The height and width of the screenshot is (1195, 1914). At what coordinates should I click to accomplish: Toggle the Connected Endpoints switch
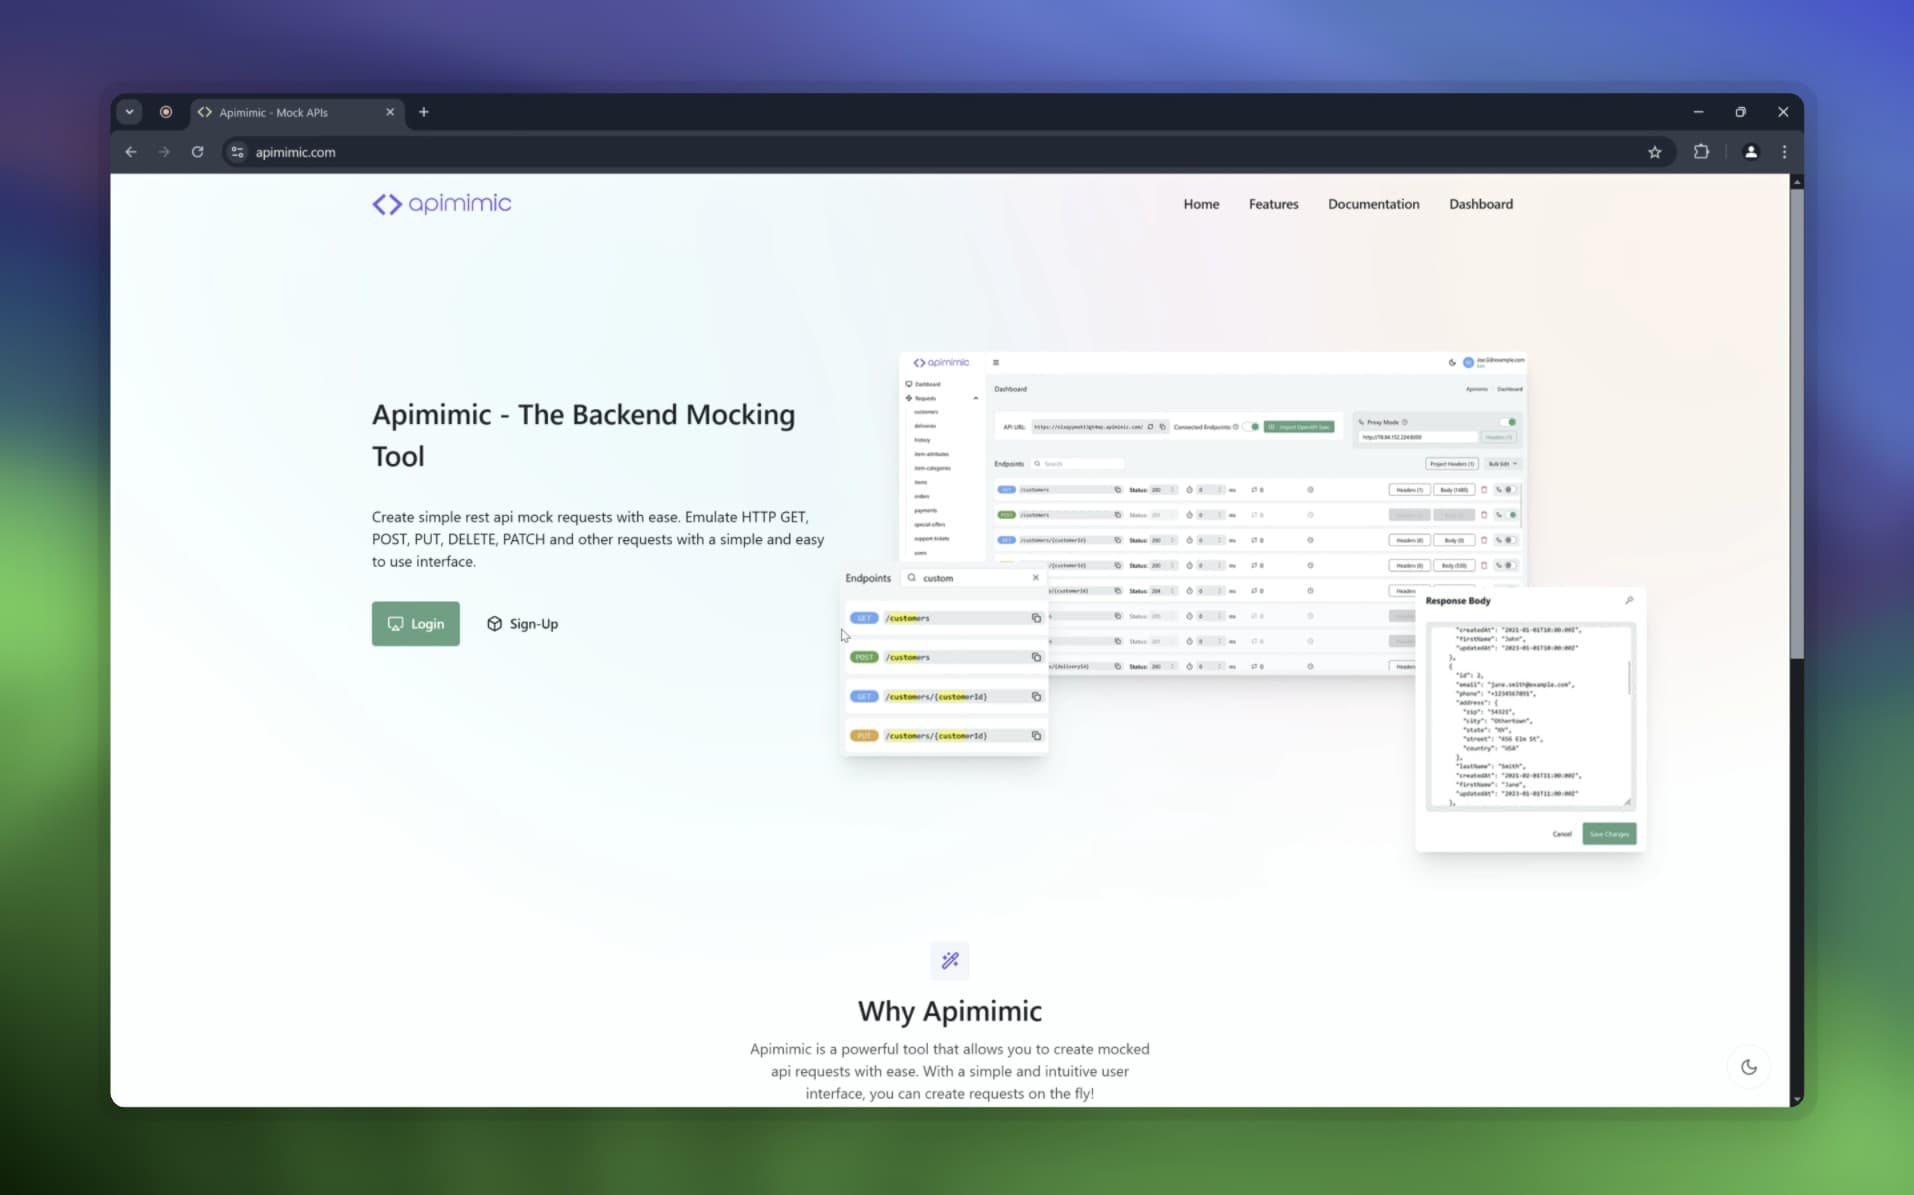1252,427
